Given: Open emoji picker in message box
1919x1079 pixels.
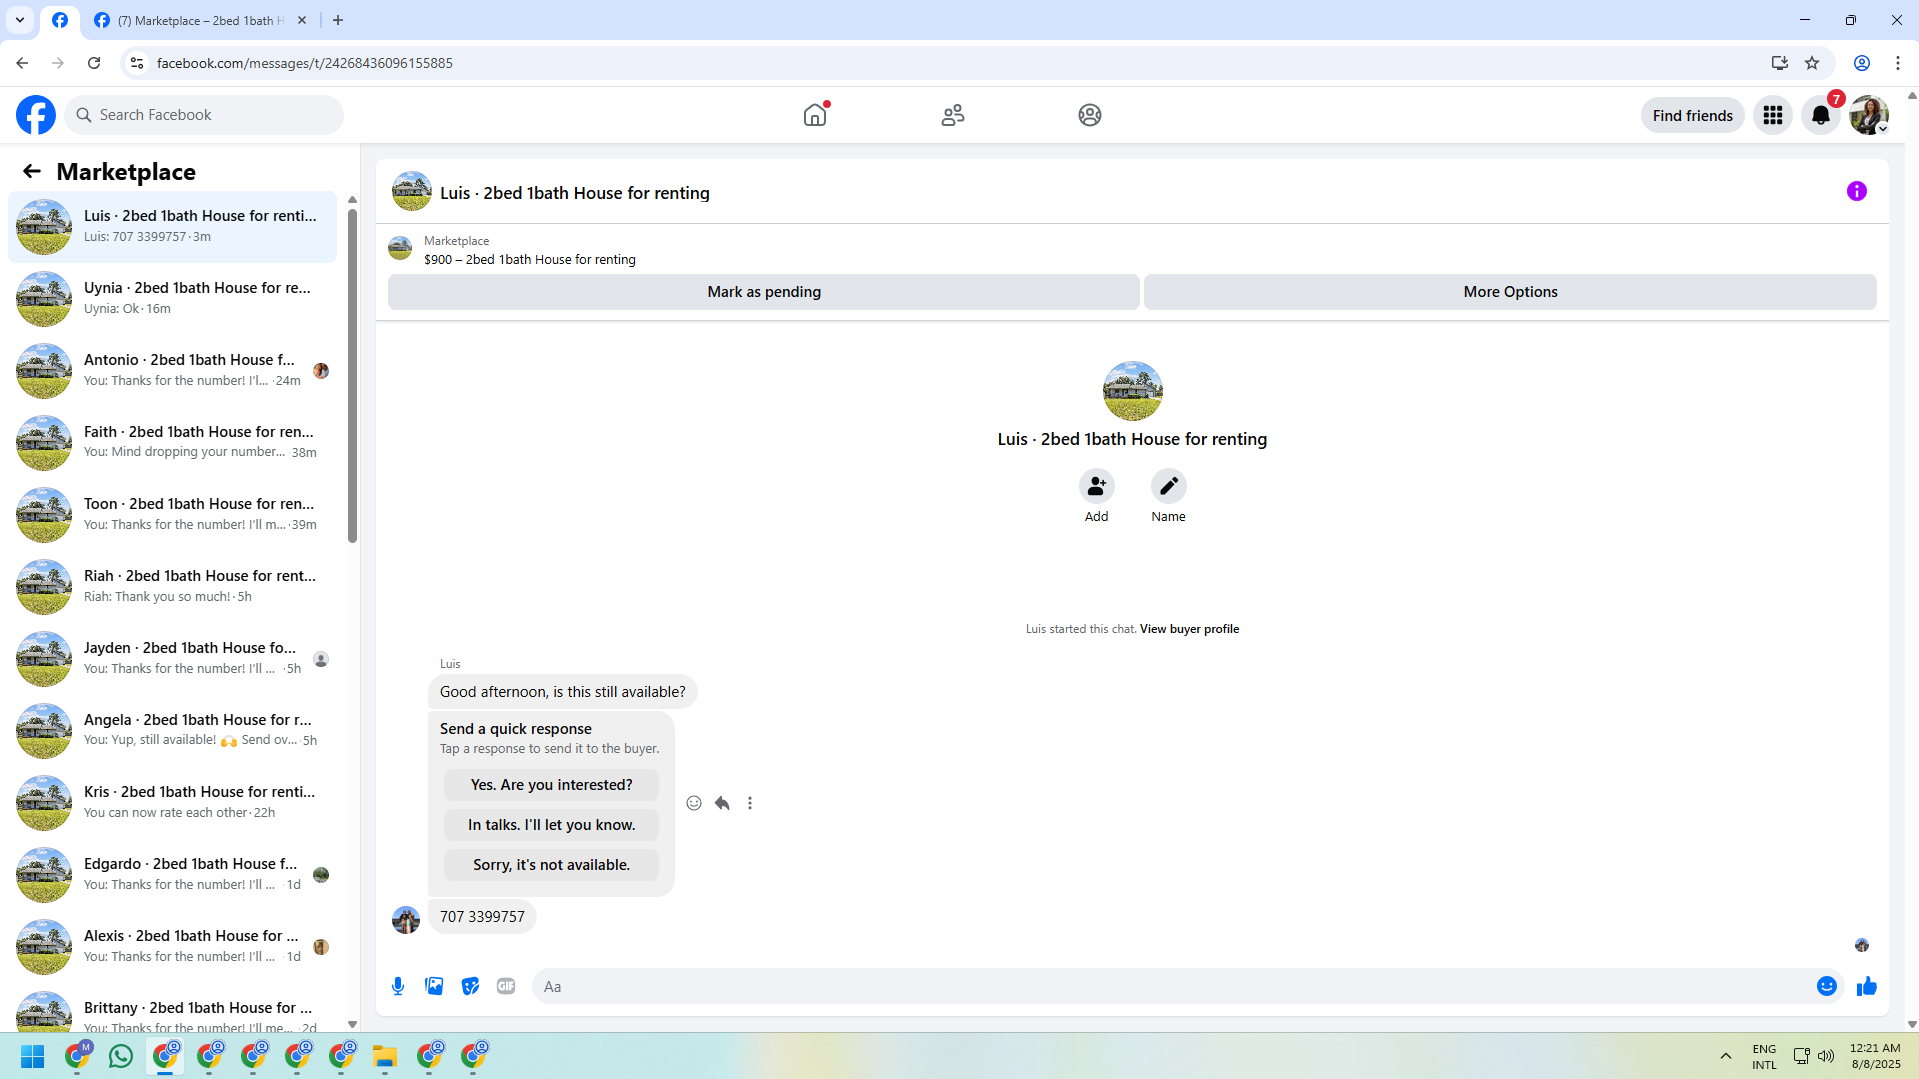Looking at the screenshot, I should (x=1827, y=986).
